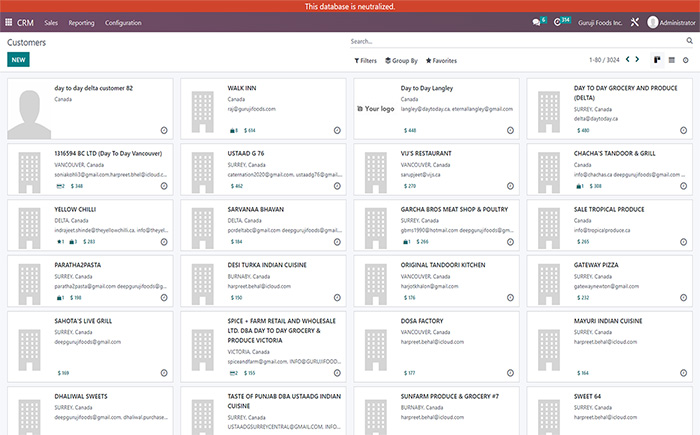Open activity clock on WALK INN card

[337, 130]
